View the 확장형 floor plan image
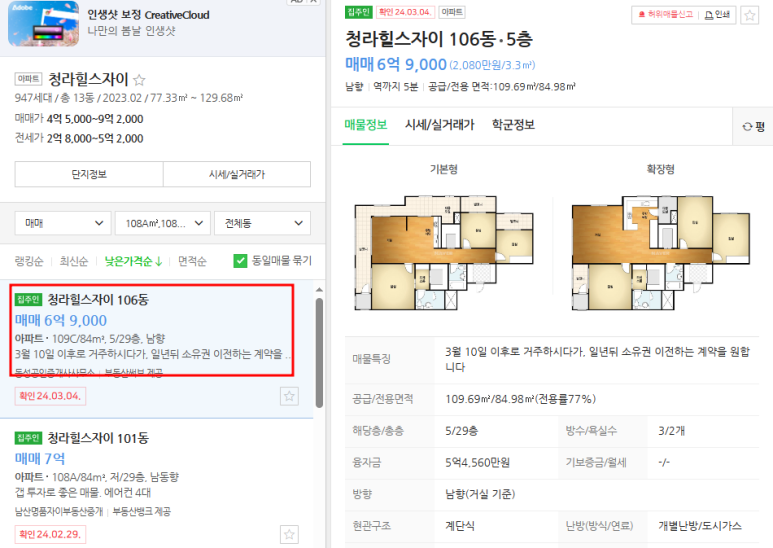The width and height of the screenshot is (773, 548). [661, 253]
